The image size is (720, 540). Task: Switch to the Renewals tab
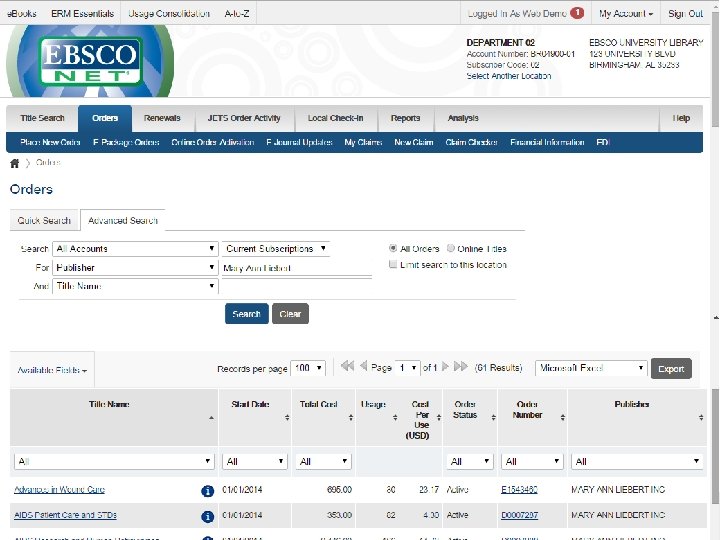[x=162, y=118]
